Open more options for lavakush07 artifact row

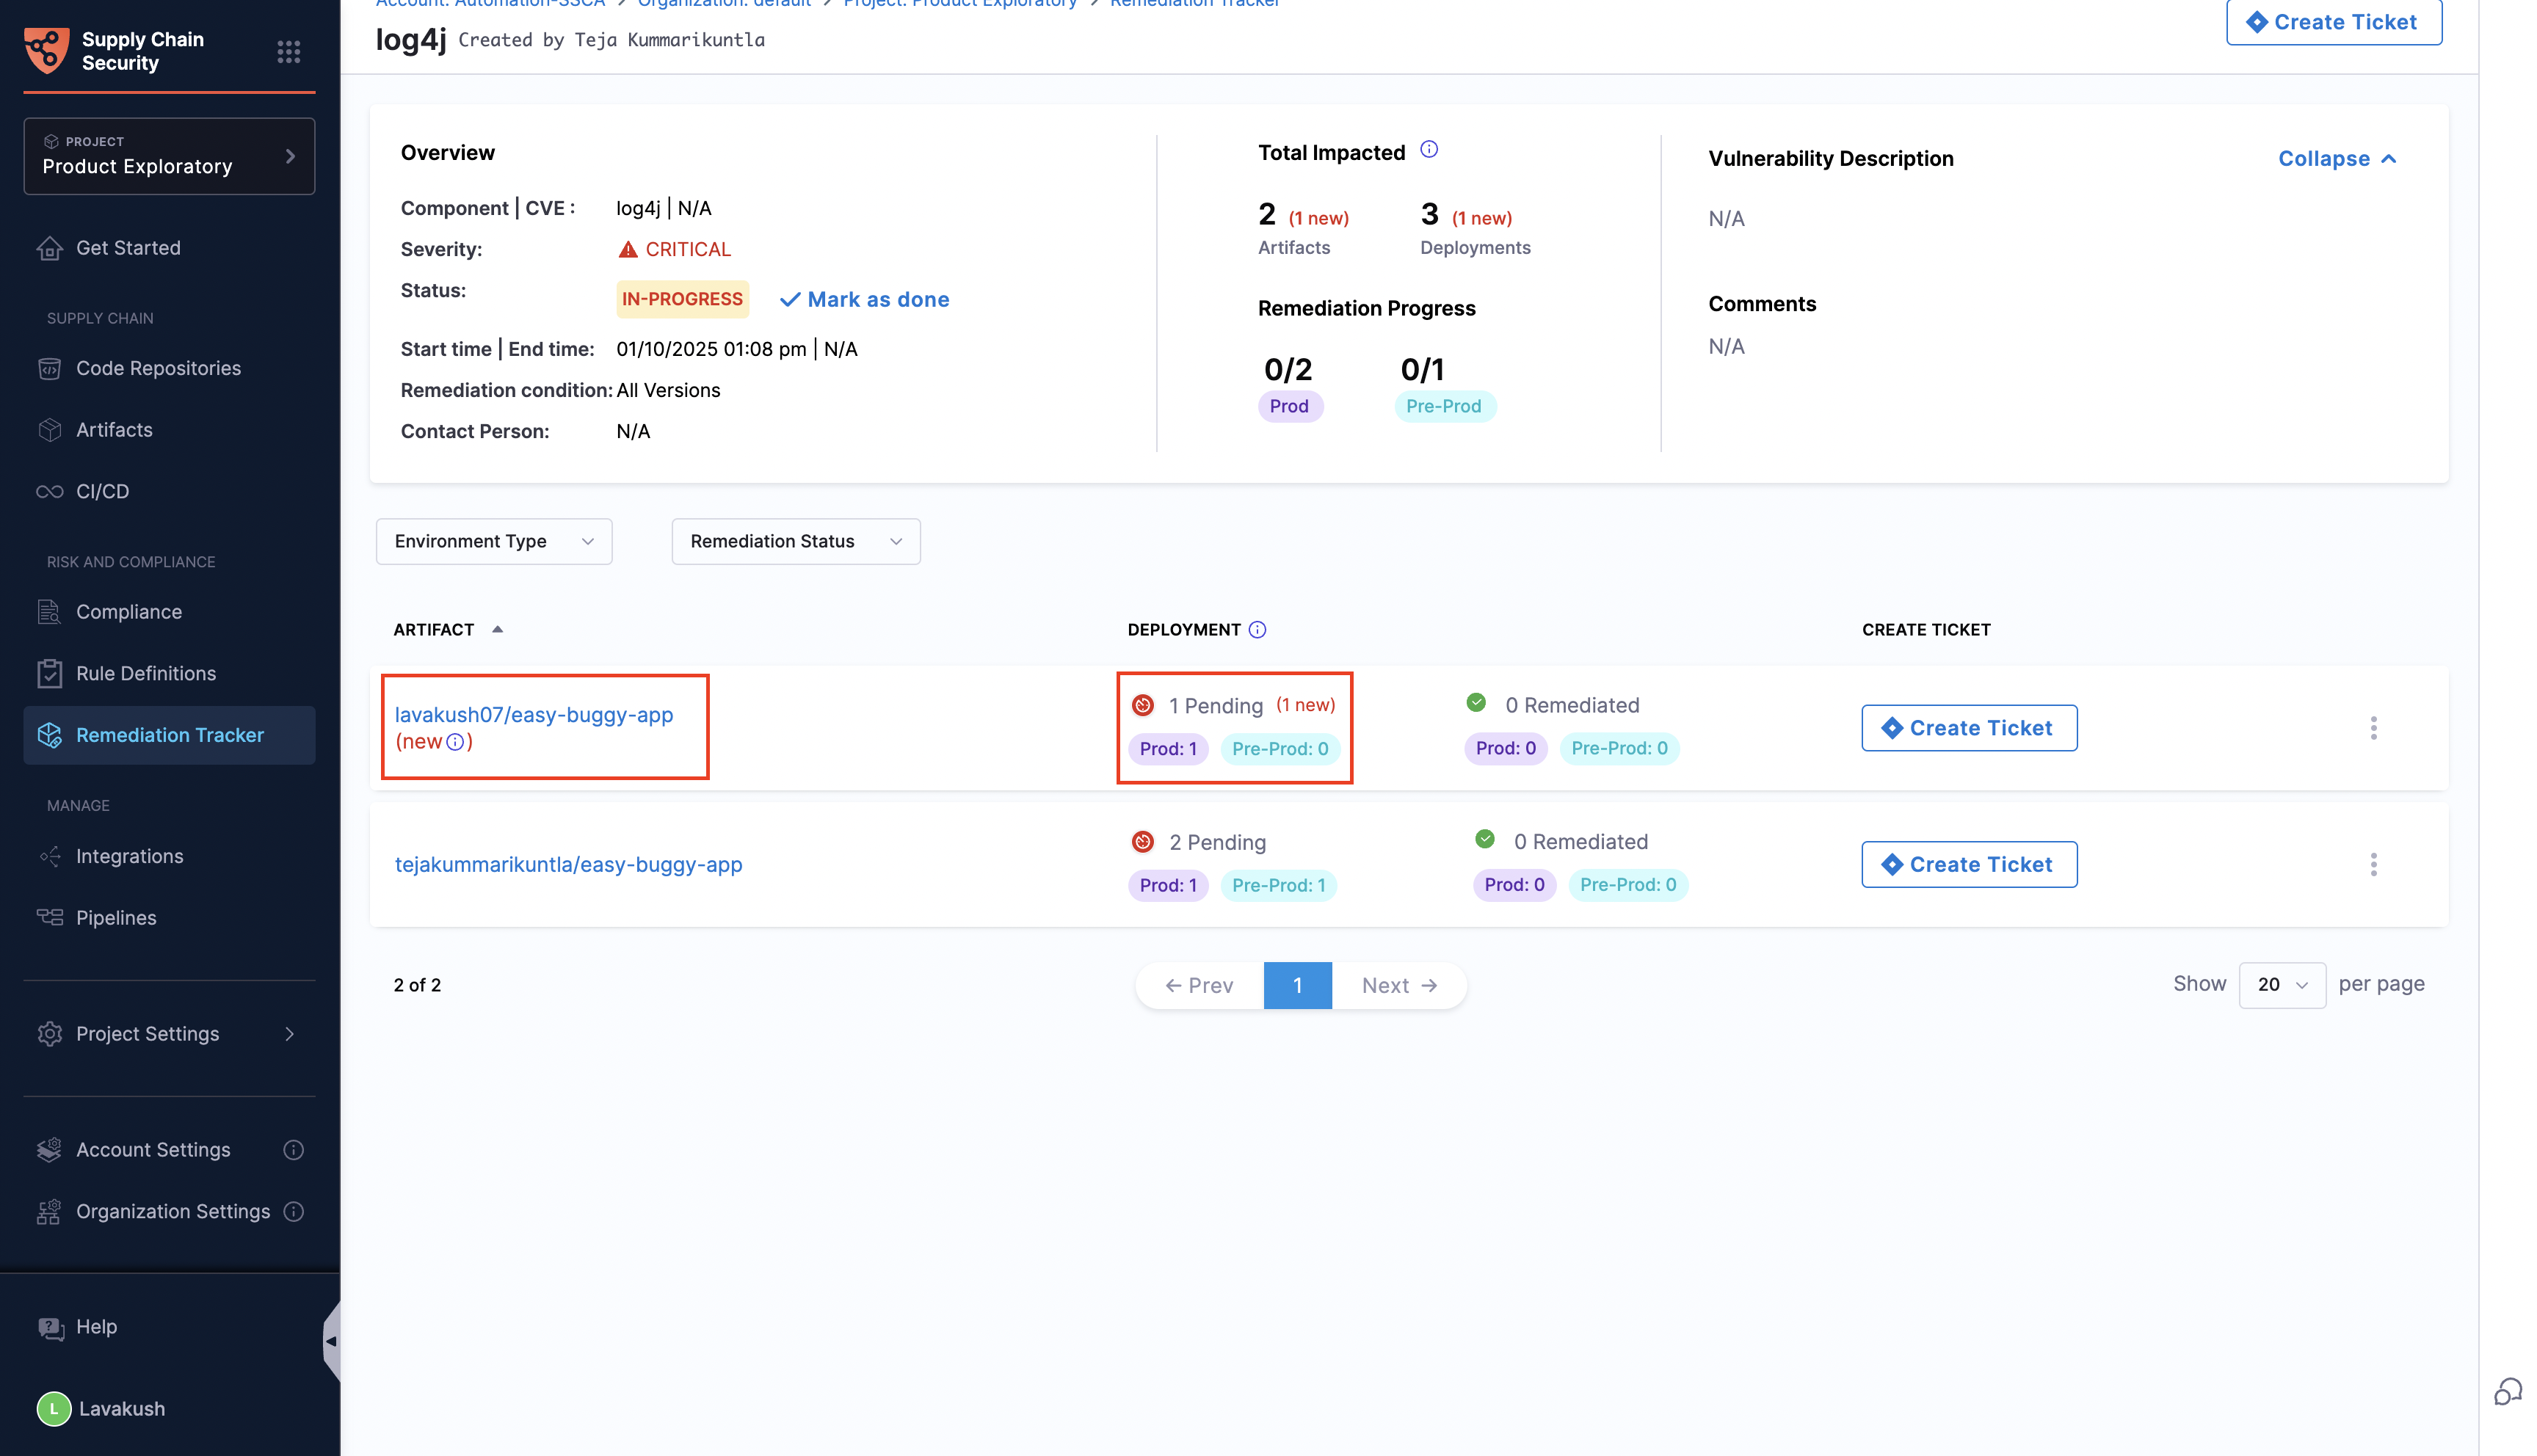2373,728
